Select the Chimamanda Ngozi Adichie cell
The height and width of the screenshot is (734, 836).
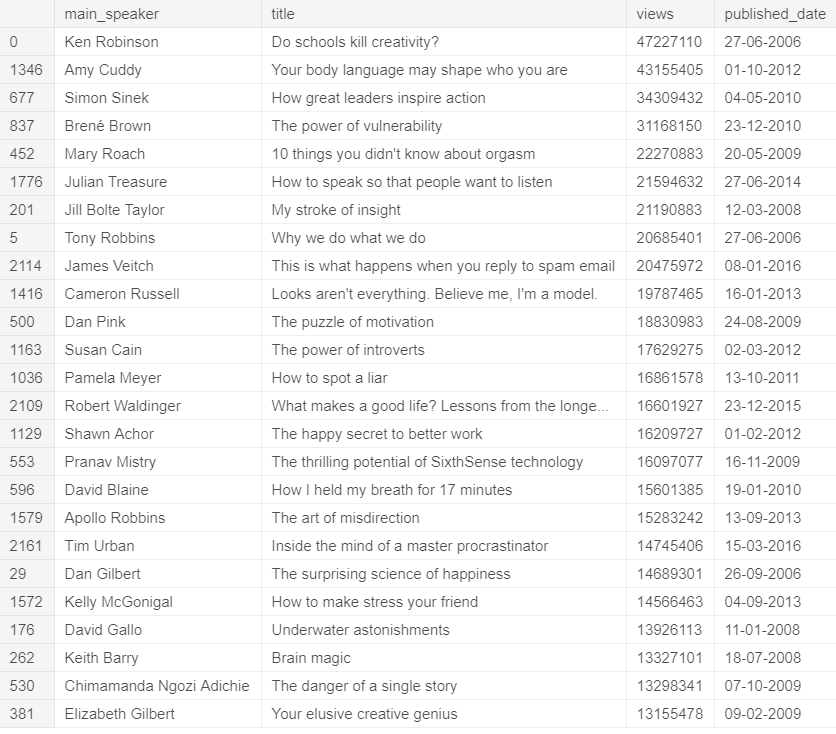point(157,686)
